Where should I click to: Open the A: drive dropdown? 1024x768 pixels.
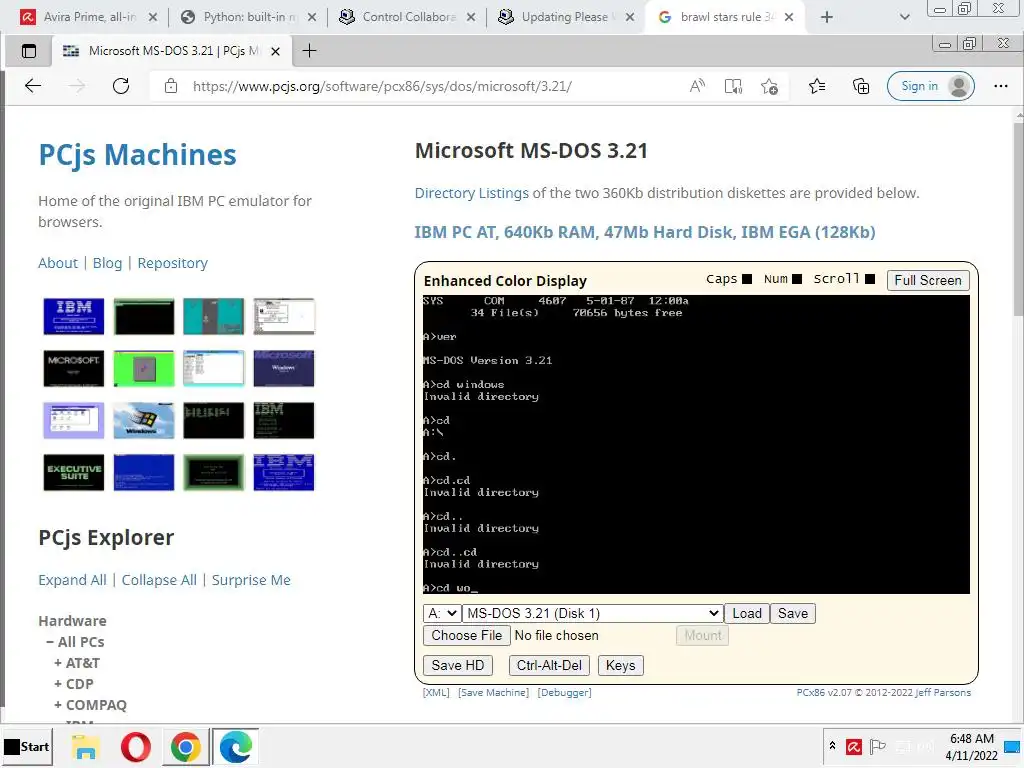441,613
